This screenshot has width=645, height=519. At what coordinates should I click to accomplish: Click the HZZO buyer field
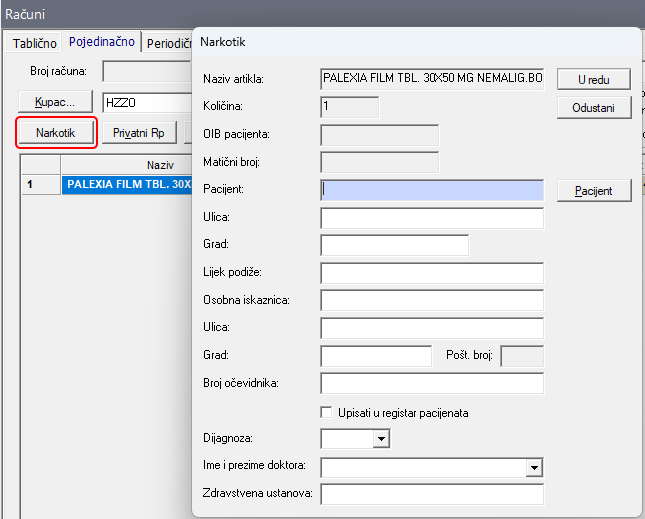(147, 102)
